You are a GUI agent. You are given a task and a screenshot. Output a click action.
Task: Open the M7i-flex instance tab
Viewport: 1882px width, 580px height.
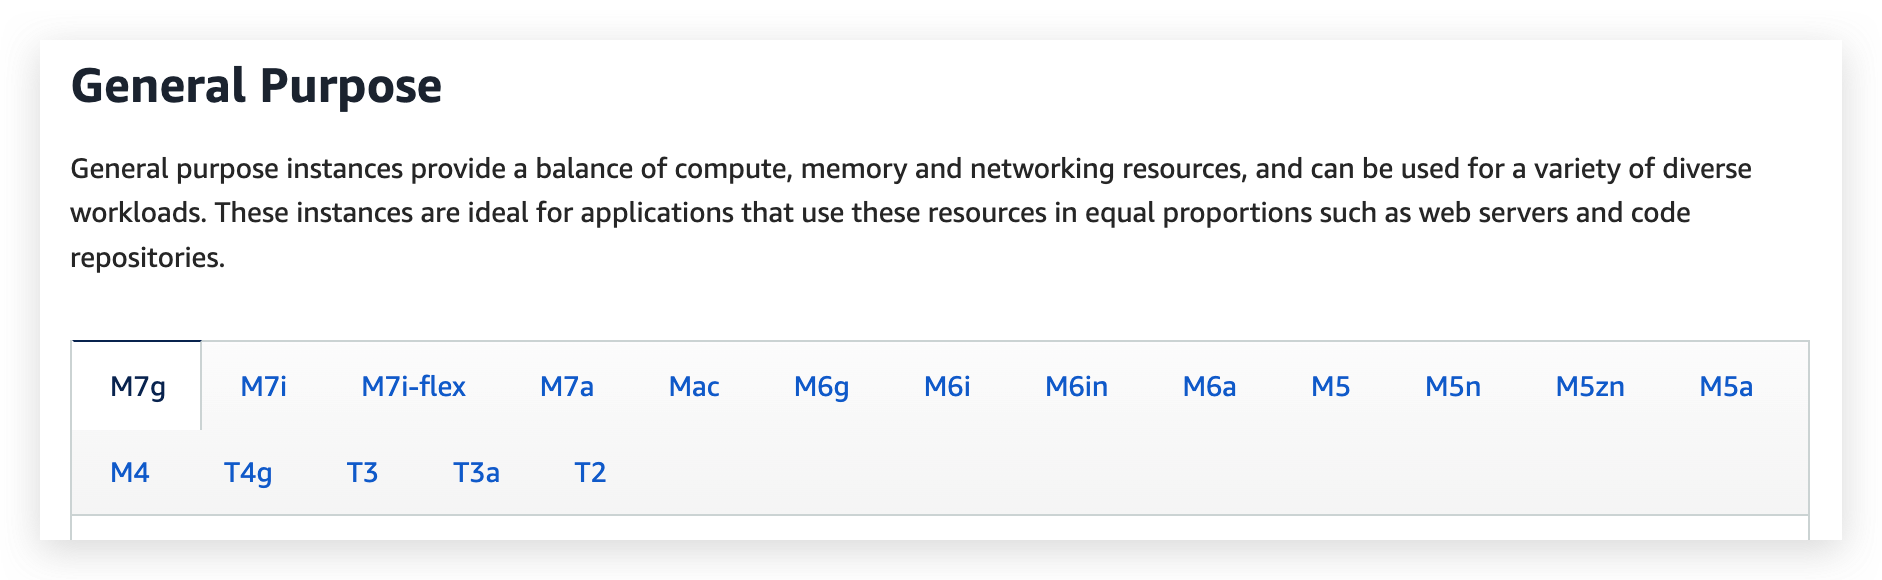click(413, 387)
